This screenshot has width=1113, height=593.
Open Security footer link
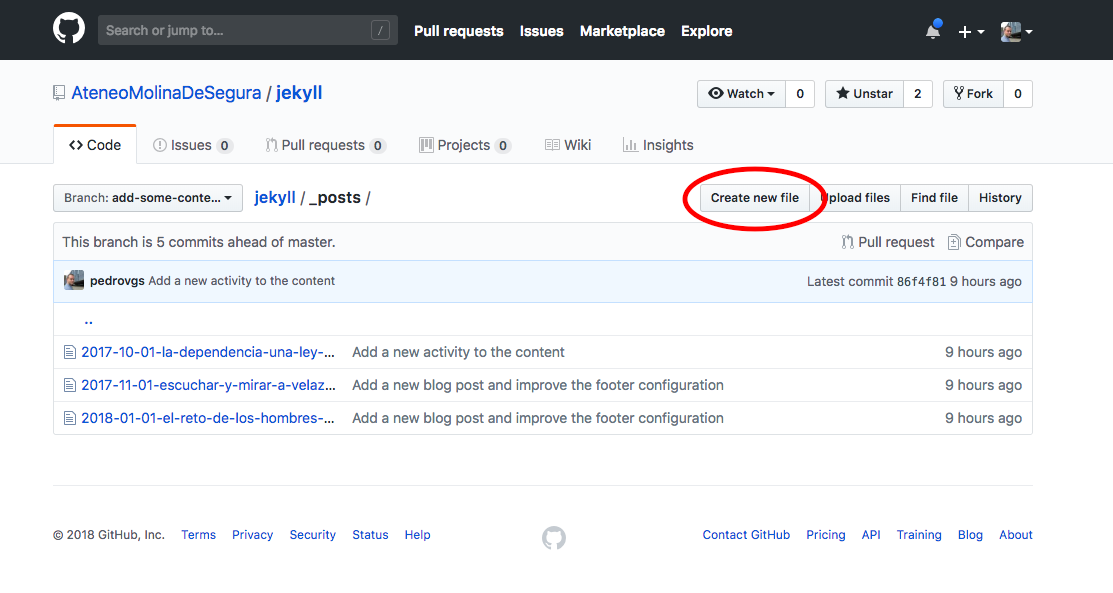[312, 535]
